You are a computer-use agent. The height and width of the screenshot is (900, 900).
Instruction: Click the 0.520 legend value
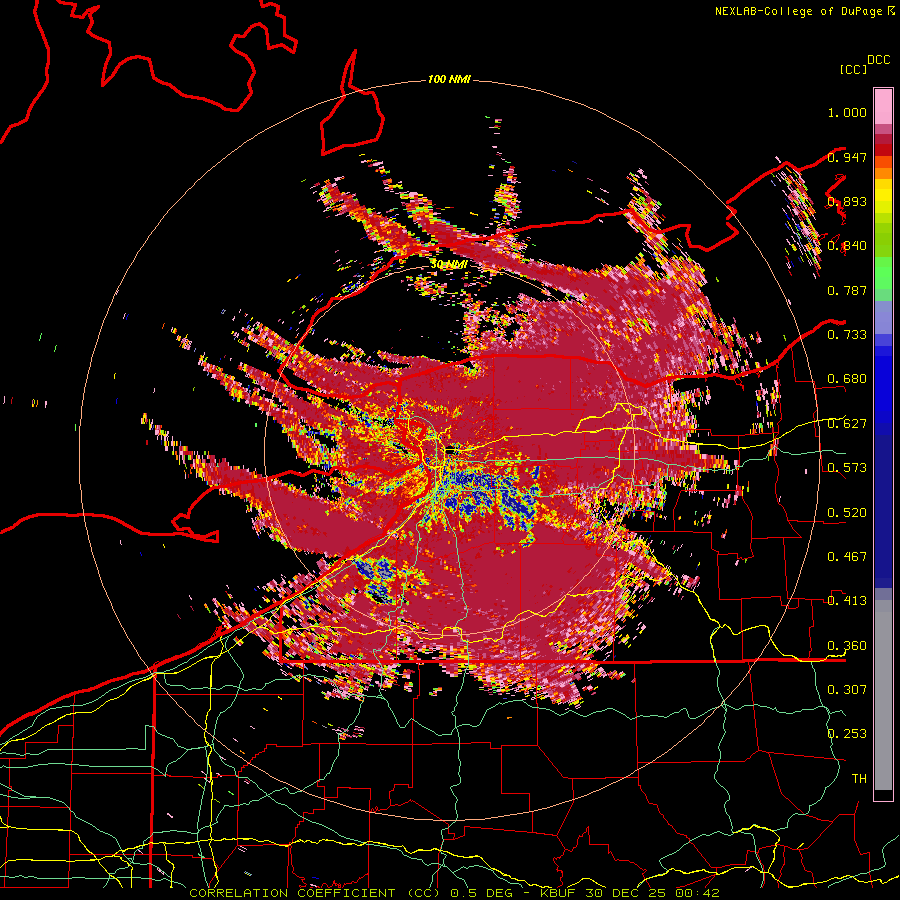[x=847, y=513]
